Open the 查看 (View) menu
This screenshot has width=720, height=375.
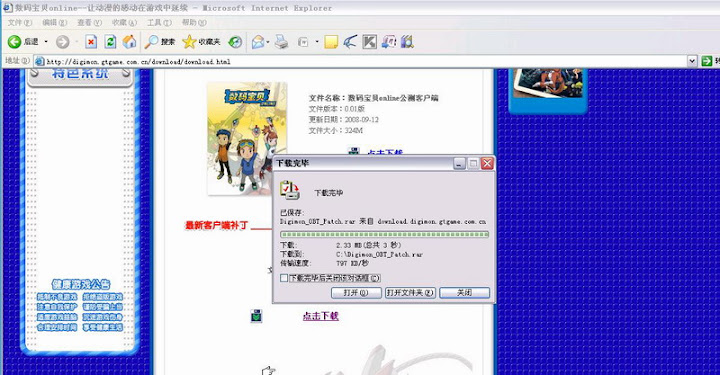coord(90,22)
